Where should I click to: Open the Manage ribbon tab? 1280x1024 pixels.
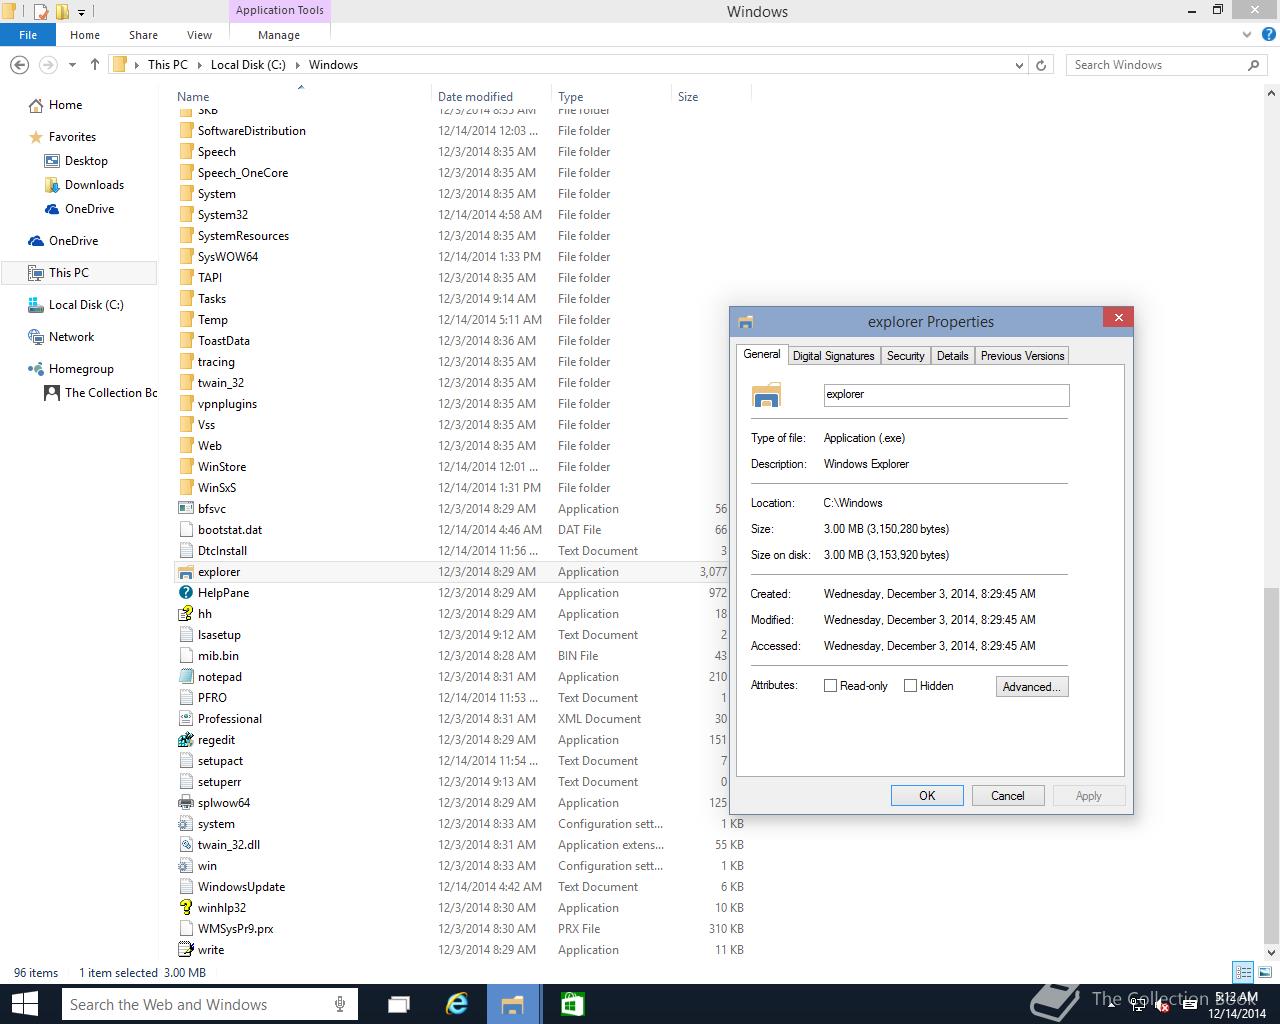click(x=279, y=34)
